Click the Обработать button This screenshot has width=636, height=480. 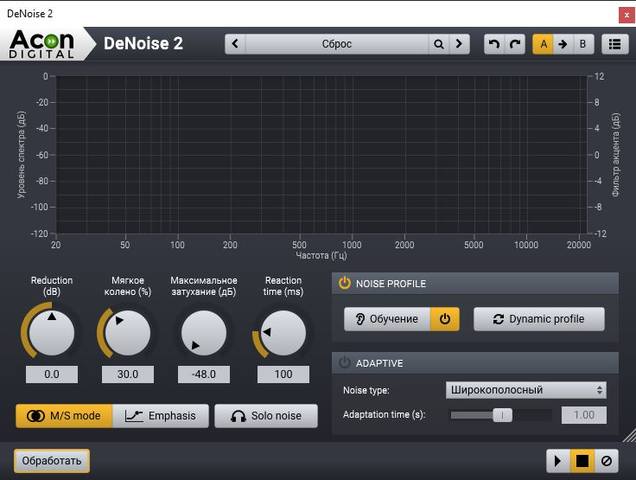click(52, 461)
